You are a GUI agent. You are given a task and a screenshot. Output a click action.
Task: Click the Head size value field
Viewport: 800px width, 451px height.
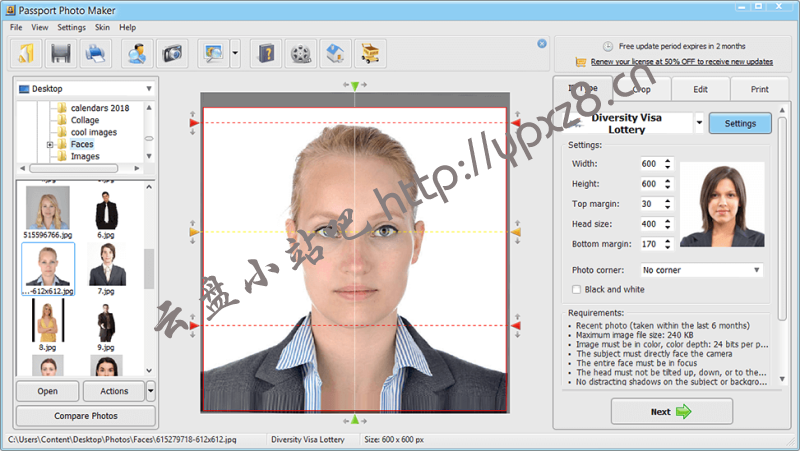[652, 224]
